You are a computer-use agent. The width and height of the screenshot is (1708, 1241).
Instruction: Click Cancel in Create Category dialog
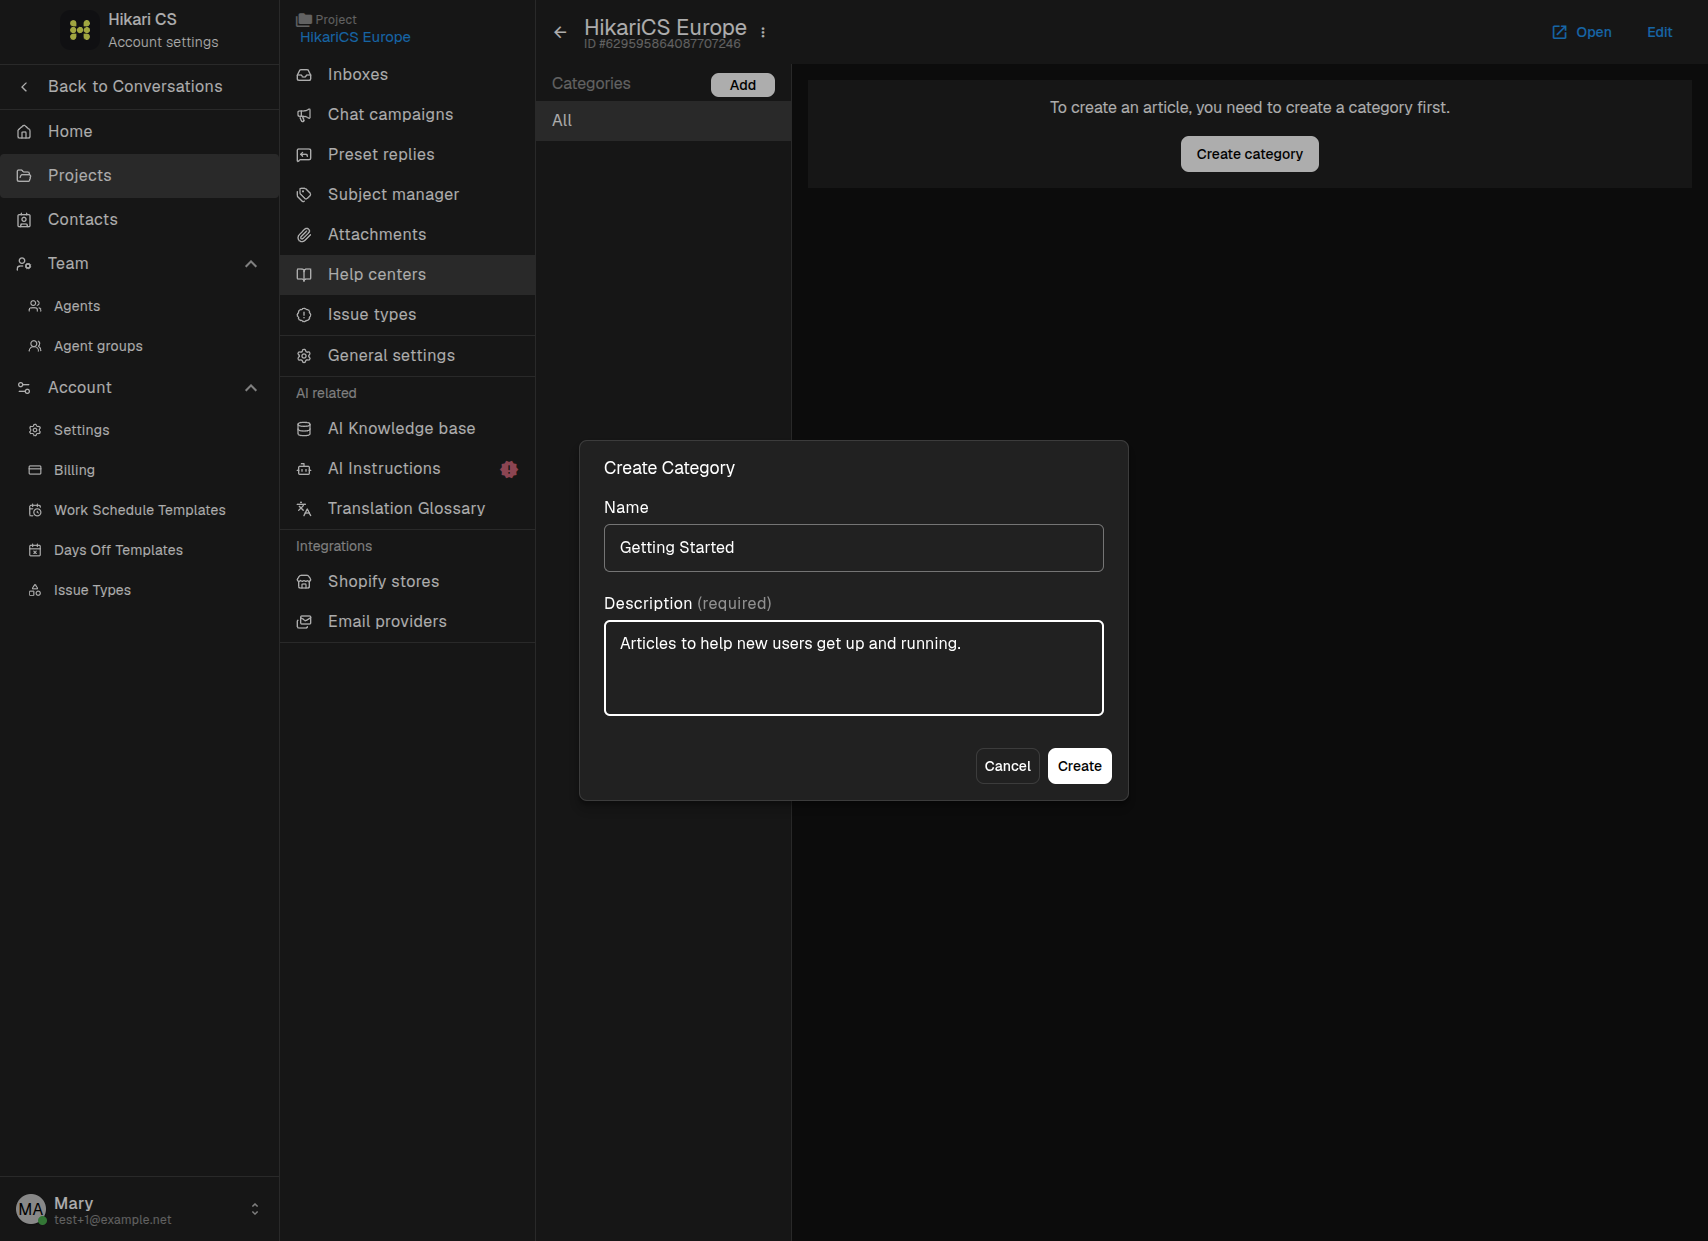1007,766
